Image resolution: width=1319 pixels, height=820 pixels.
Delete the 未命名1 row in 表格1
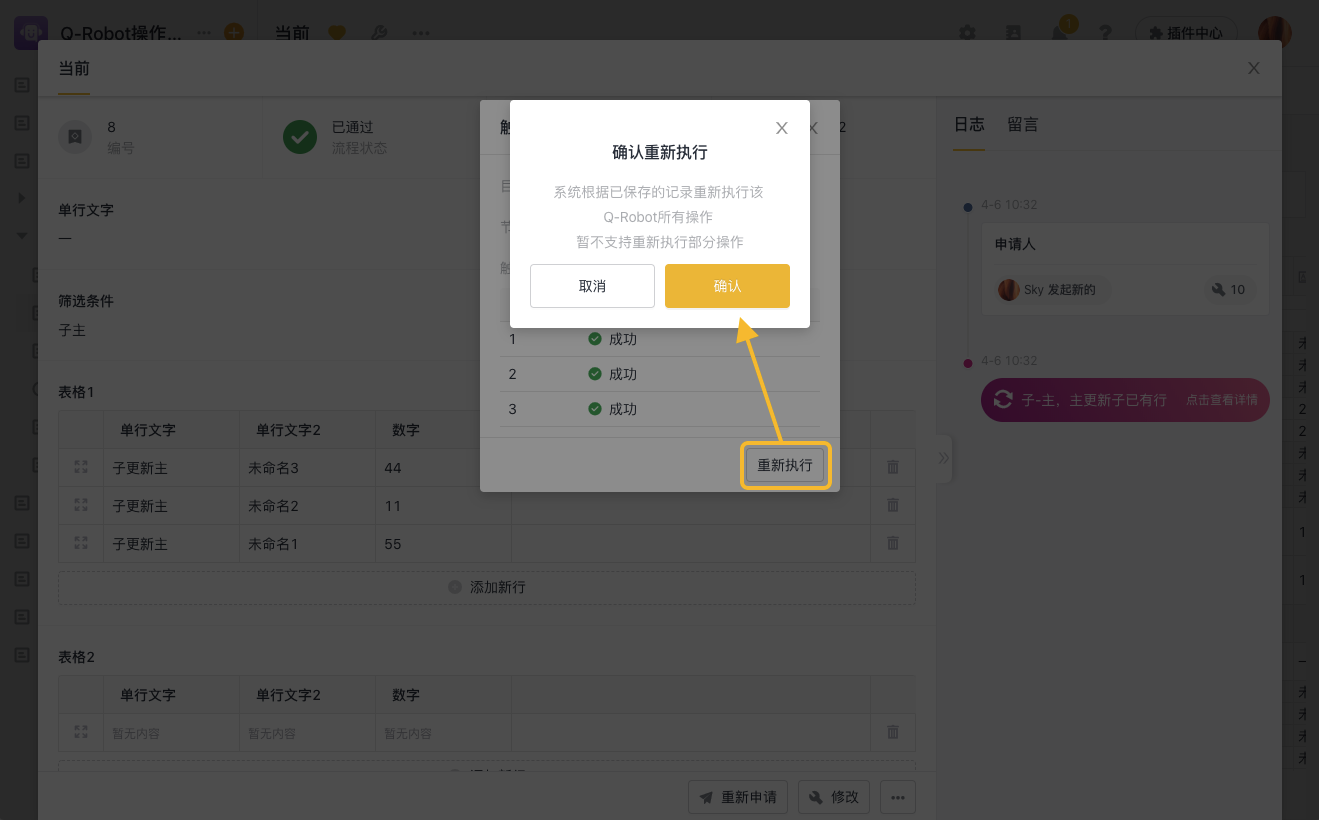pyautogui.click(x=893, y=543)
